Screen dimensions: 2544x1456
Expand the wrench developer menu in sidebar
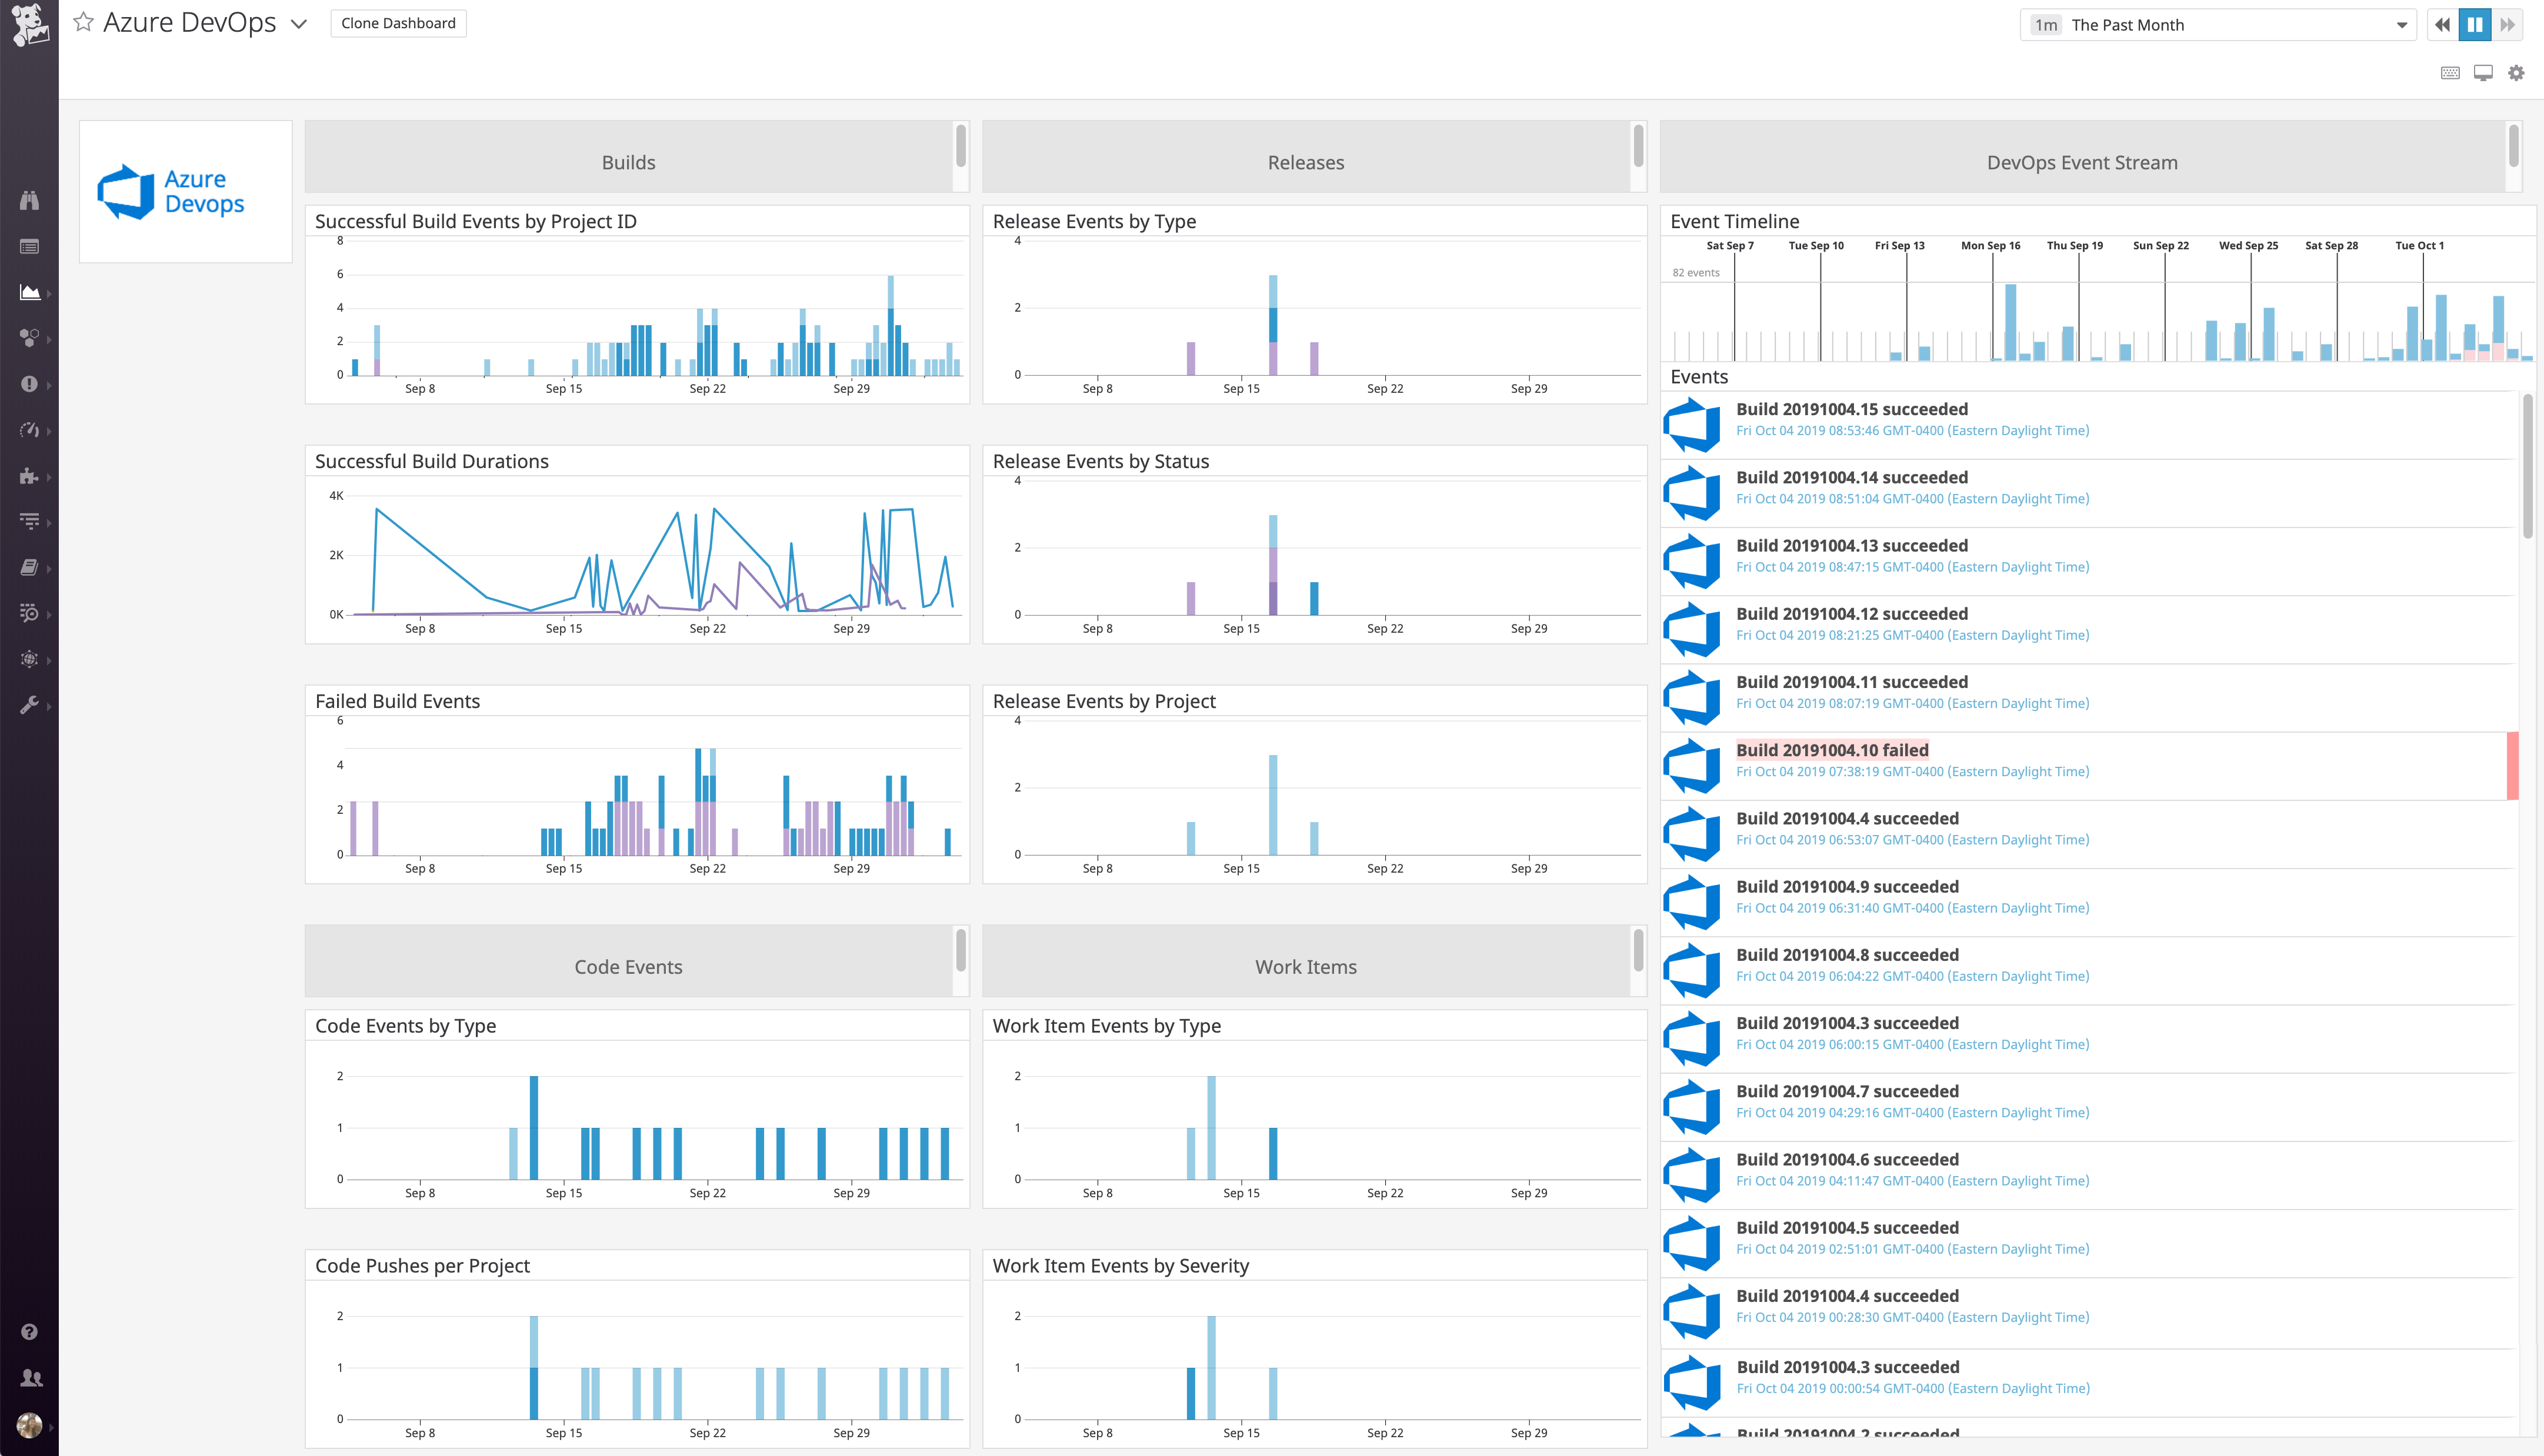click(x=30, y=705)
